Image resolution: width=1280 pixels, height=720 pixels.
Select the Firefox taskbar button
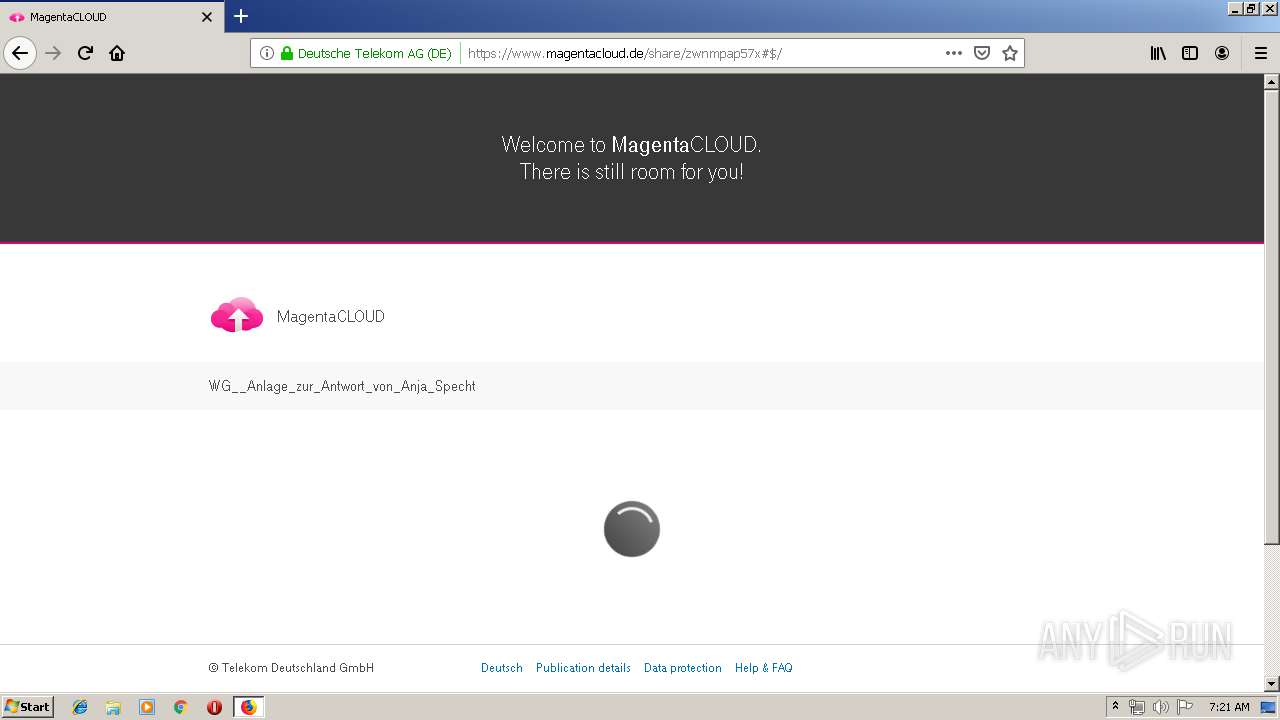pos(248,707)
